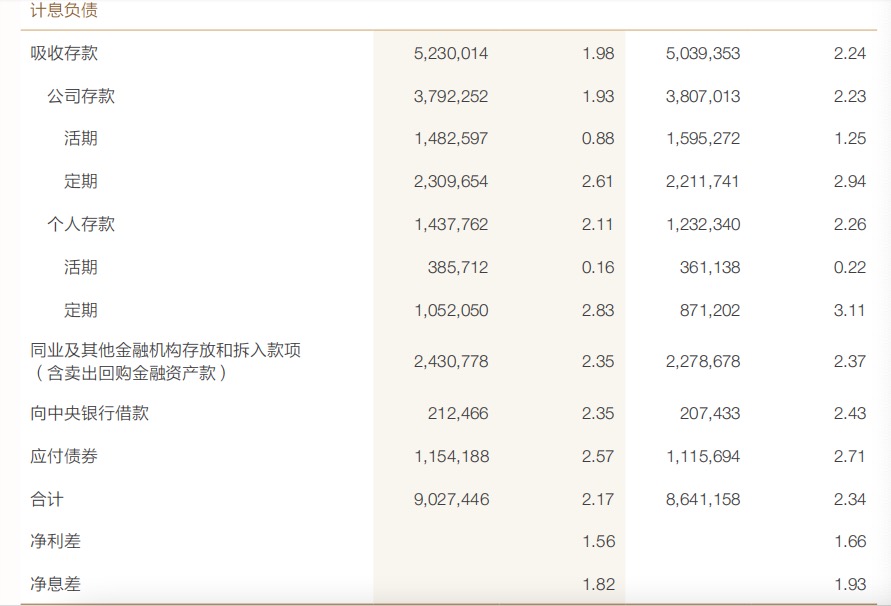Screen dimensions: 891x606
Task: Select the 个人存款 row label
Action: pyautogui.click(x=81, y=224)
